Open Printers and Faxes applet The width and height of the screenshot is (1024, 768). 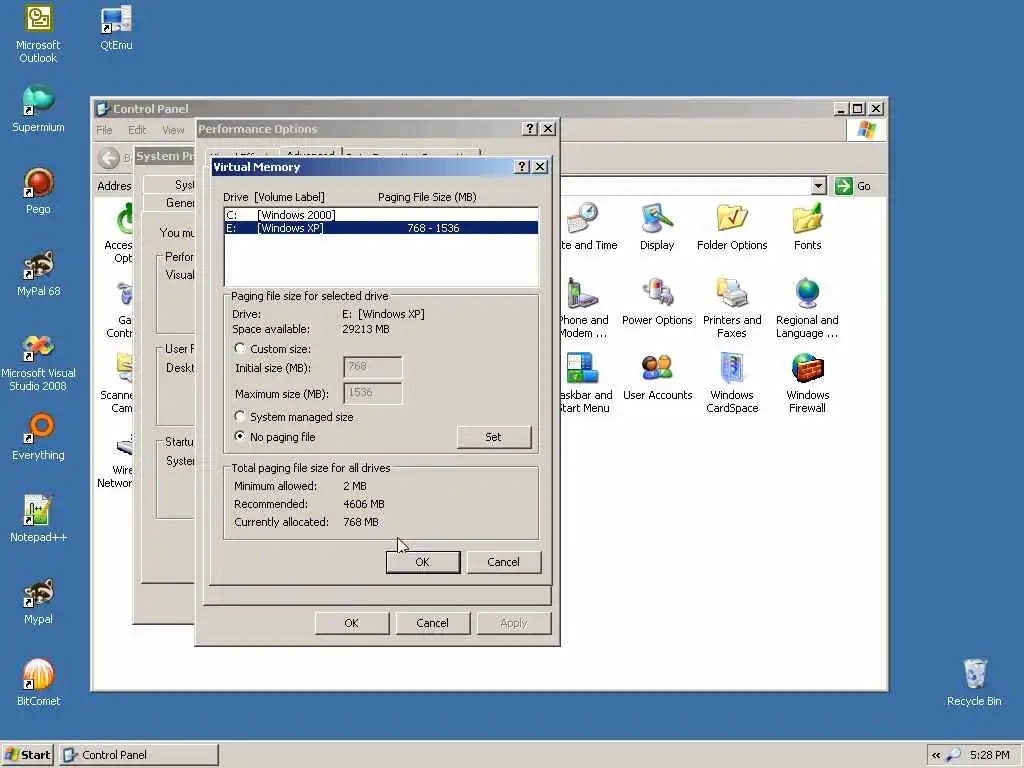tap(731, 308)
